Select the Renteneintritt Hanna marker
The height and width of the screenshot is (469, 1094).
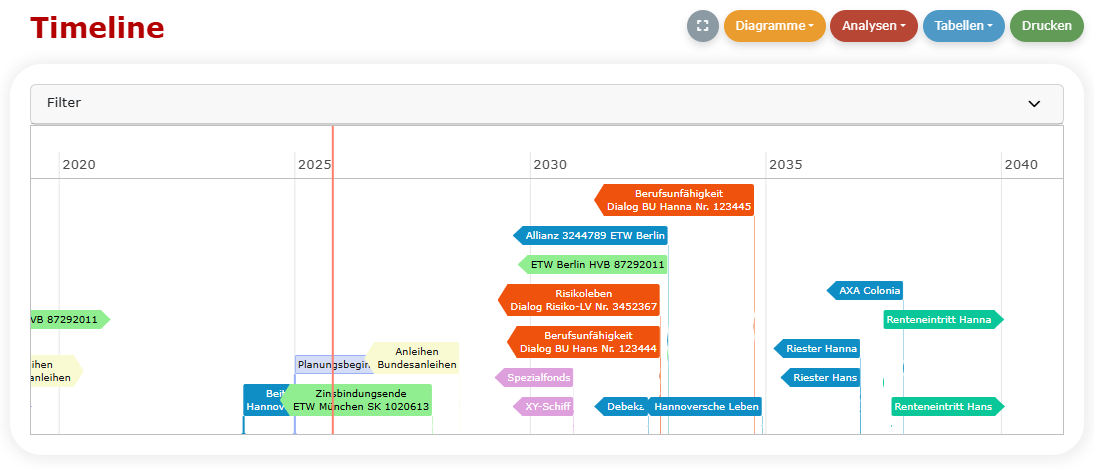pos(944,320)
